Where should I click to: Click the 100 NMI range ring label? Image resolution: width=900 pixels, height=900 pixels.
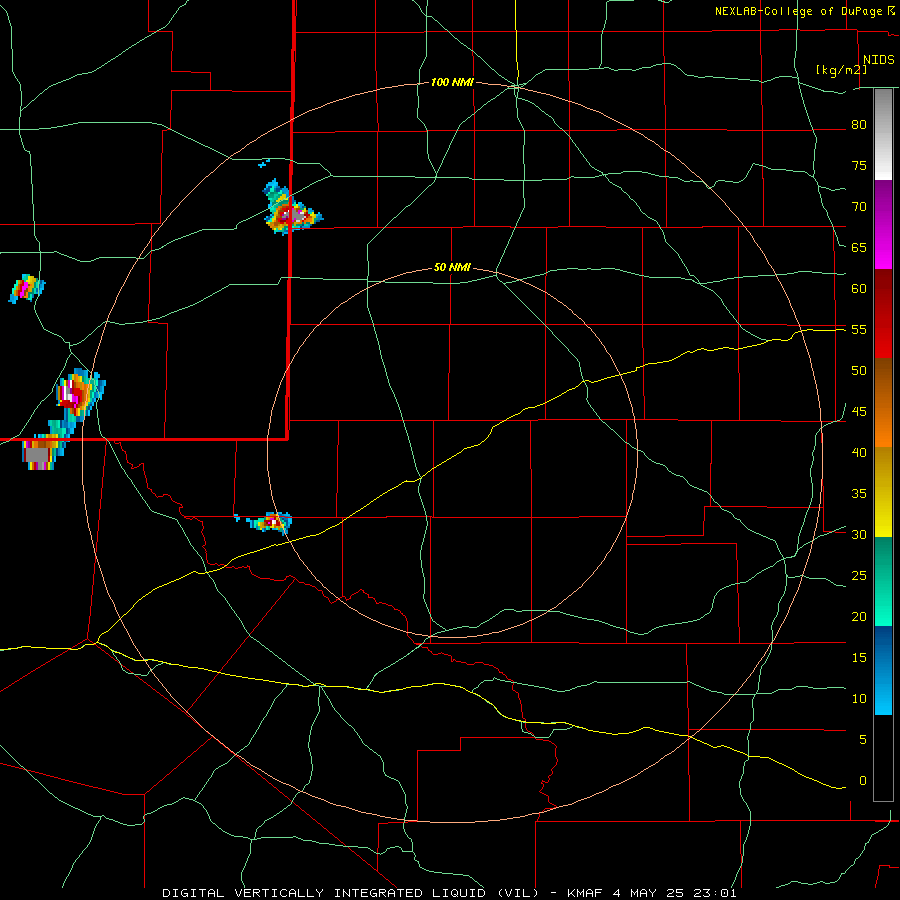coord(452,83)
